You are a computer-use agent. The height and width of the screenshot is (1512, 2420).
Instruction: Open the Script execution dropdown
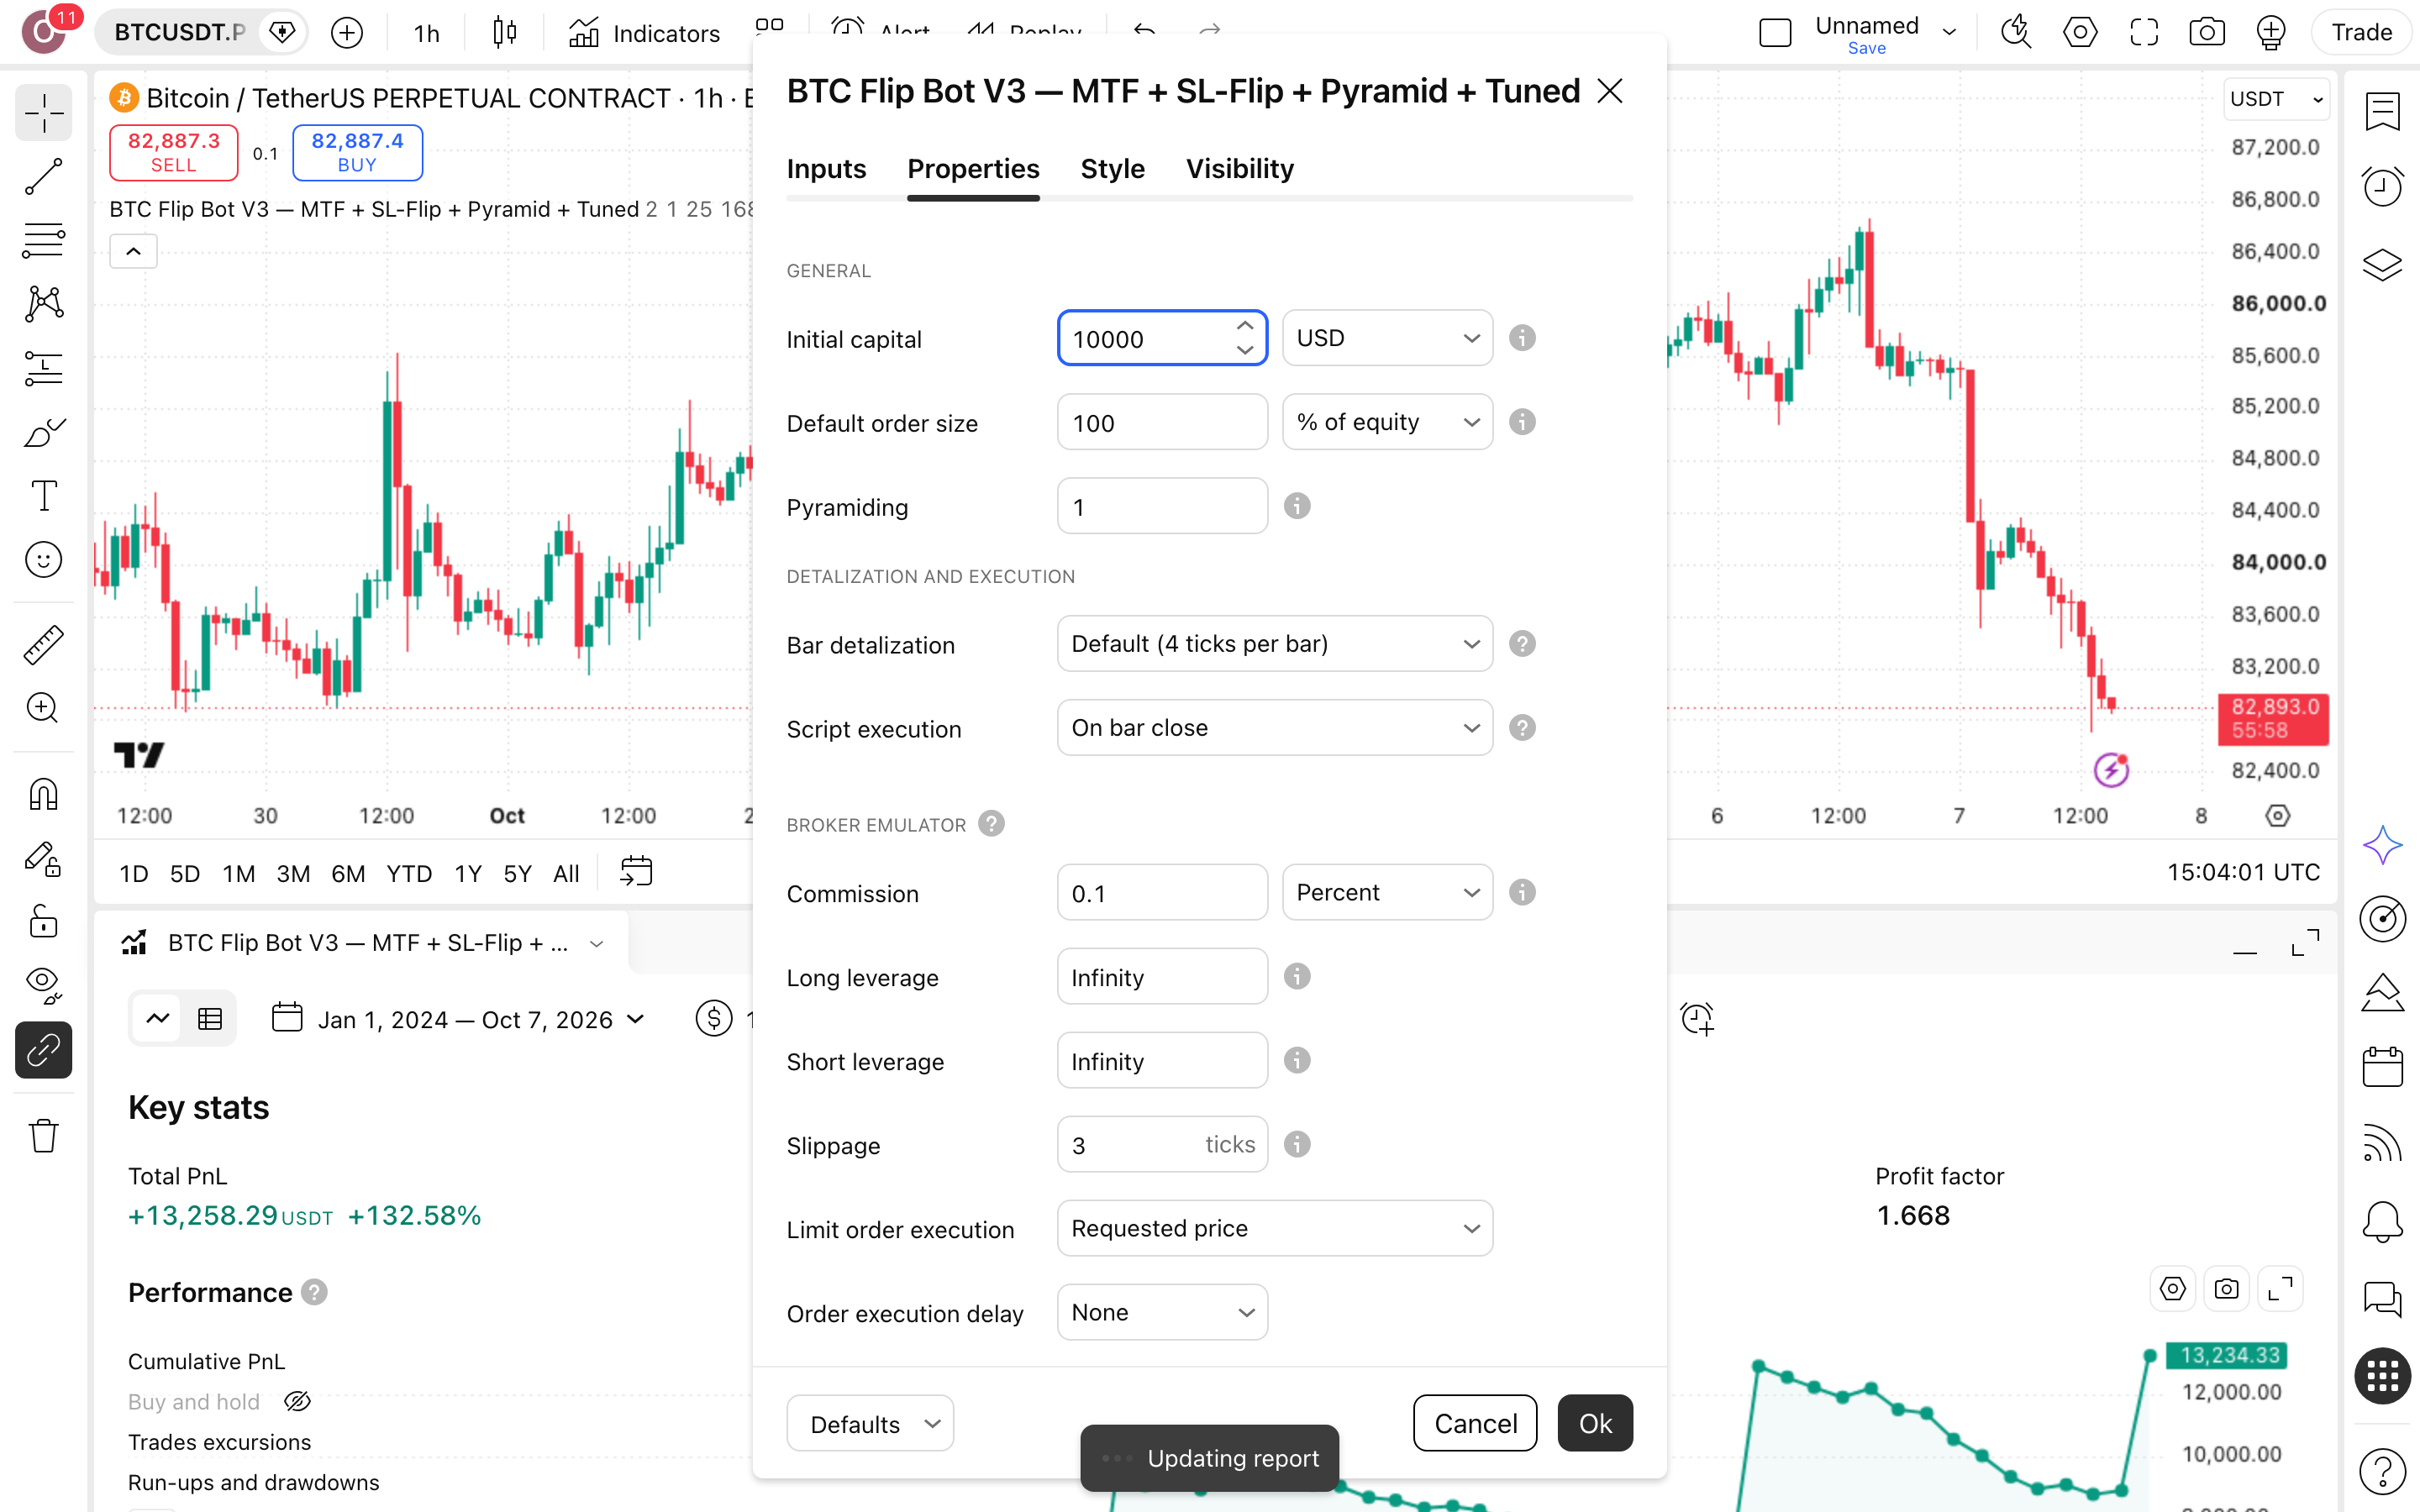tap(1274, 728)
